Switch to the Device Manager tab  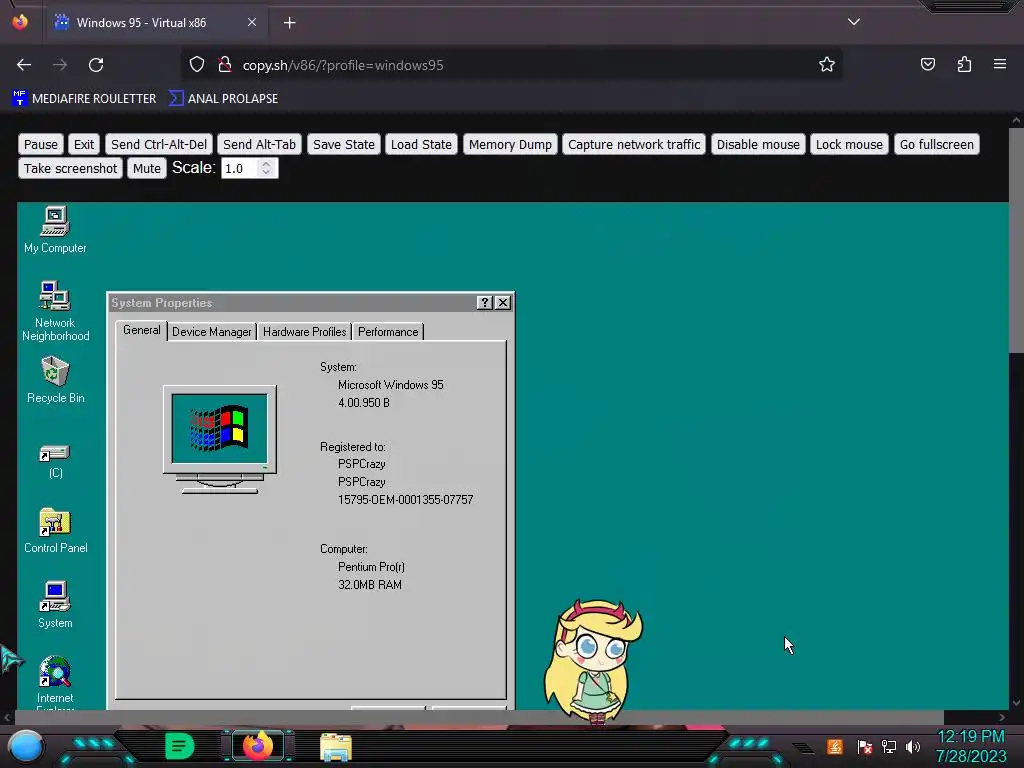coord(212,332)
